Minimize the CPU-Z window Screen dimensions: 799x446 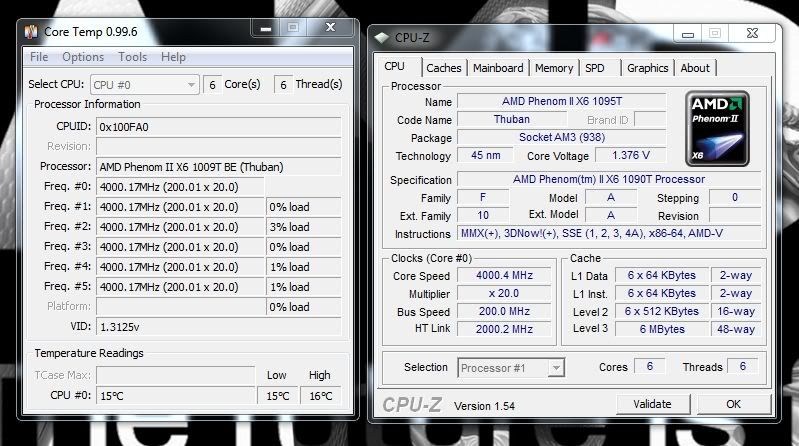(688, 34)
